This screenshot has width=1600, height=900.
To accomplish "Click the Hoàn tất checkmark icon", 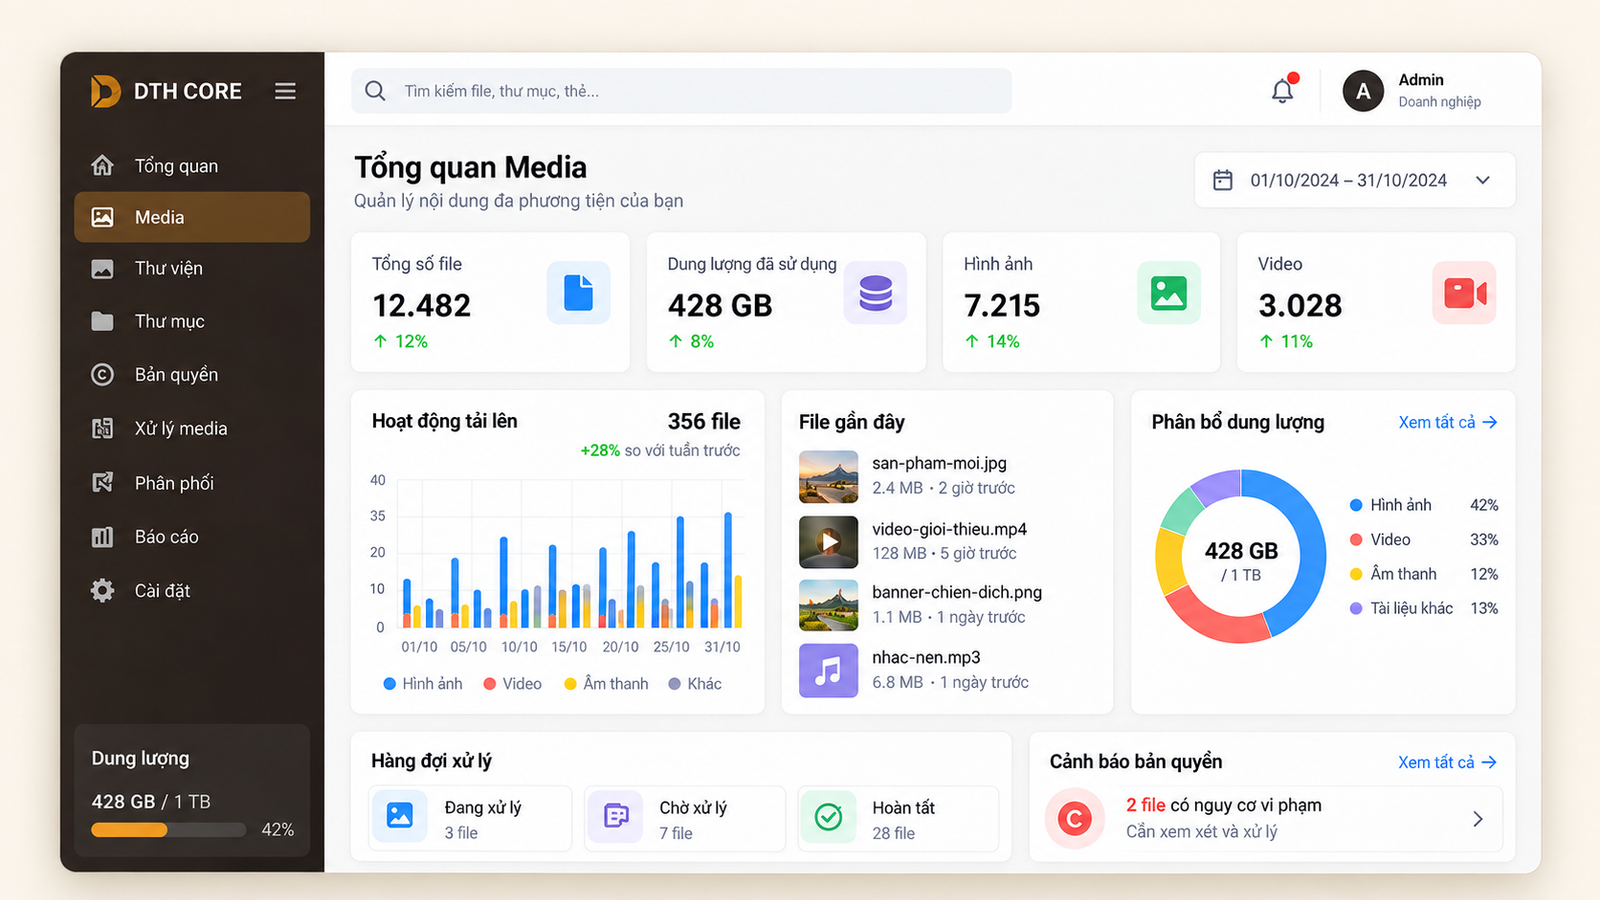I will point(828,816).
